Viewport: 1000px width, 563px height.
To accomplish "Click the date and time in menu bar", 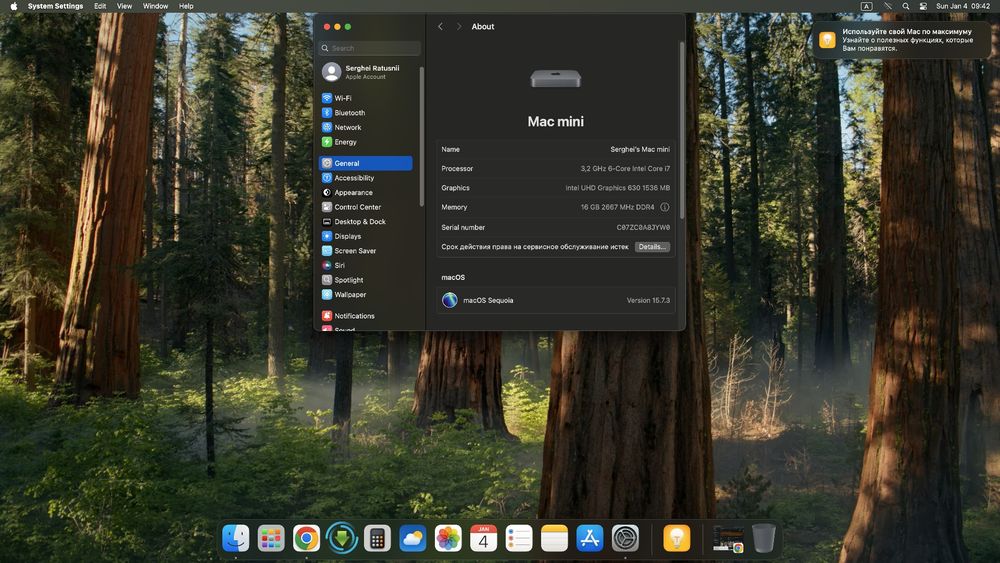I will point(963,6).
